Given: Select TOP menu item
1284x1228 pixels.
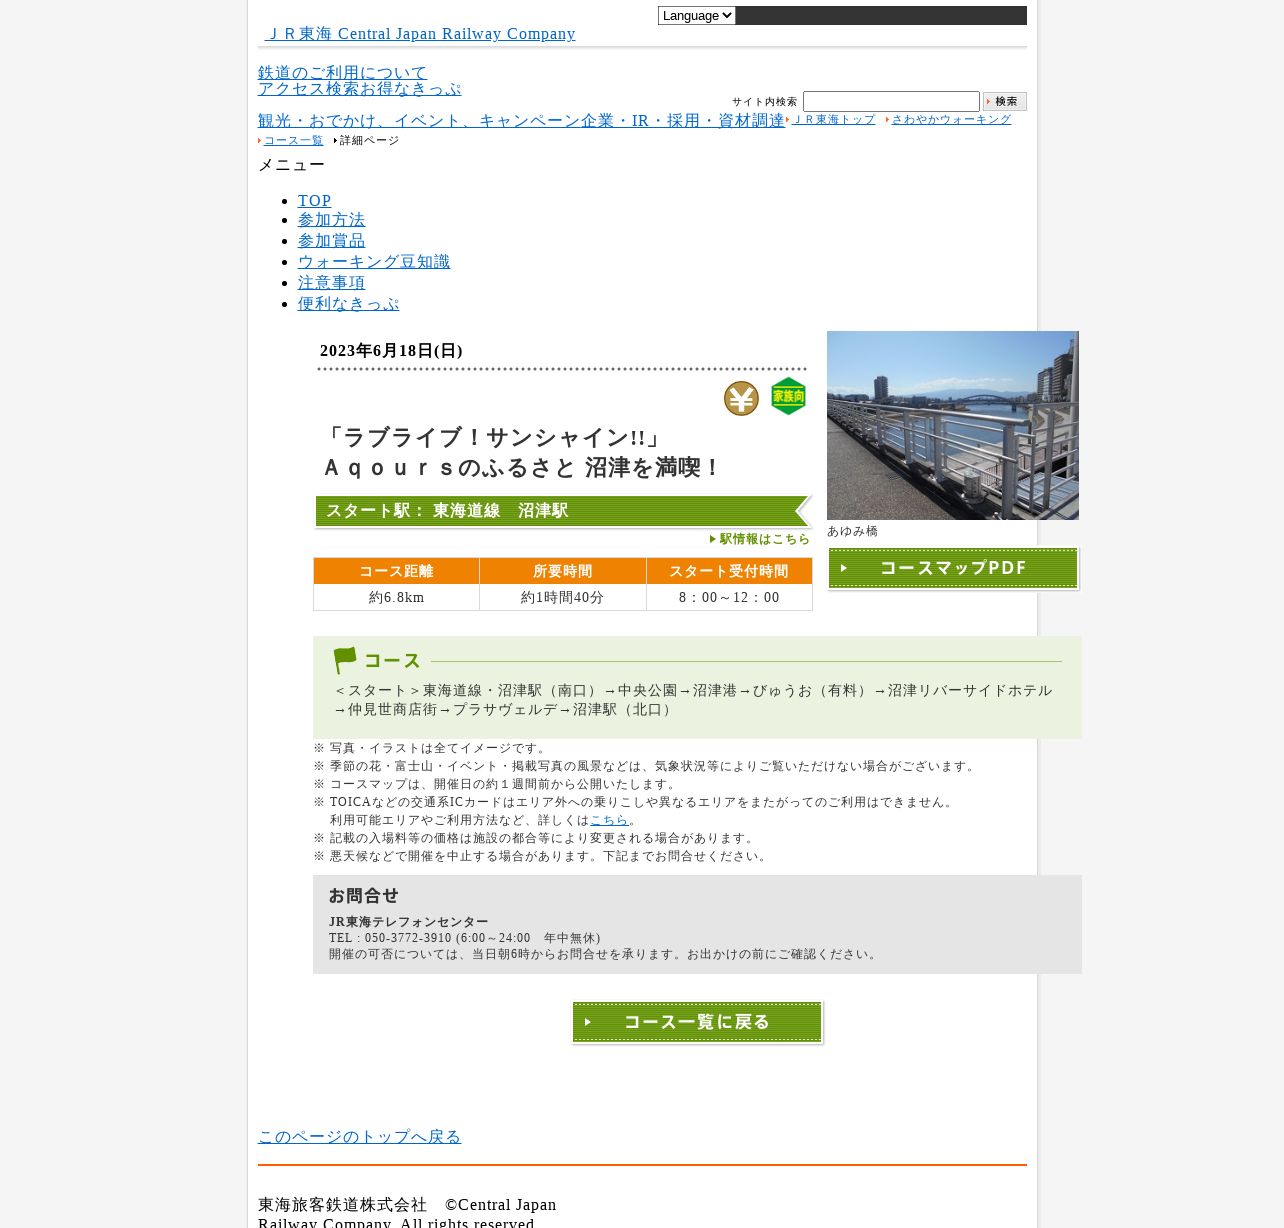Looking at the screenshot, I should click(x=314, y=201).
